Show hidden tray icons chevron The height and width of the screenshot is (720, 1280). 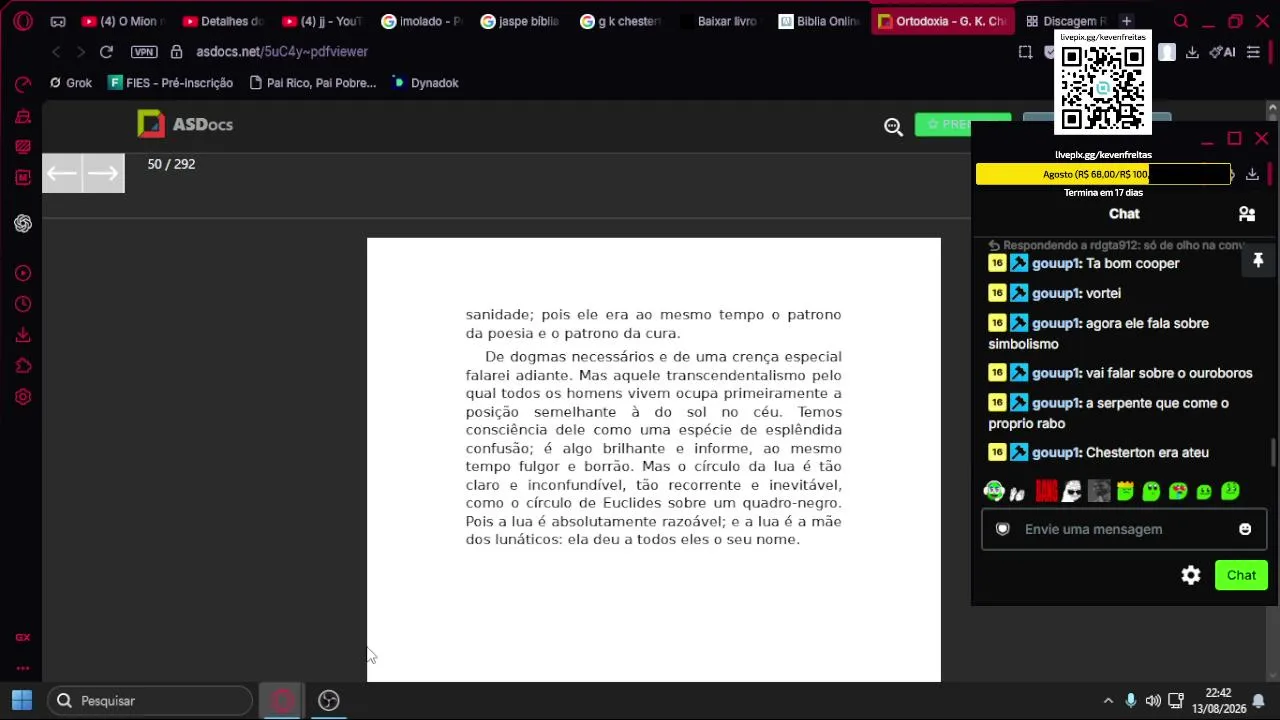point(1108,701)
